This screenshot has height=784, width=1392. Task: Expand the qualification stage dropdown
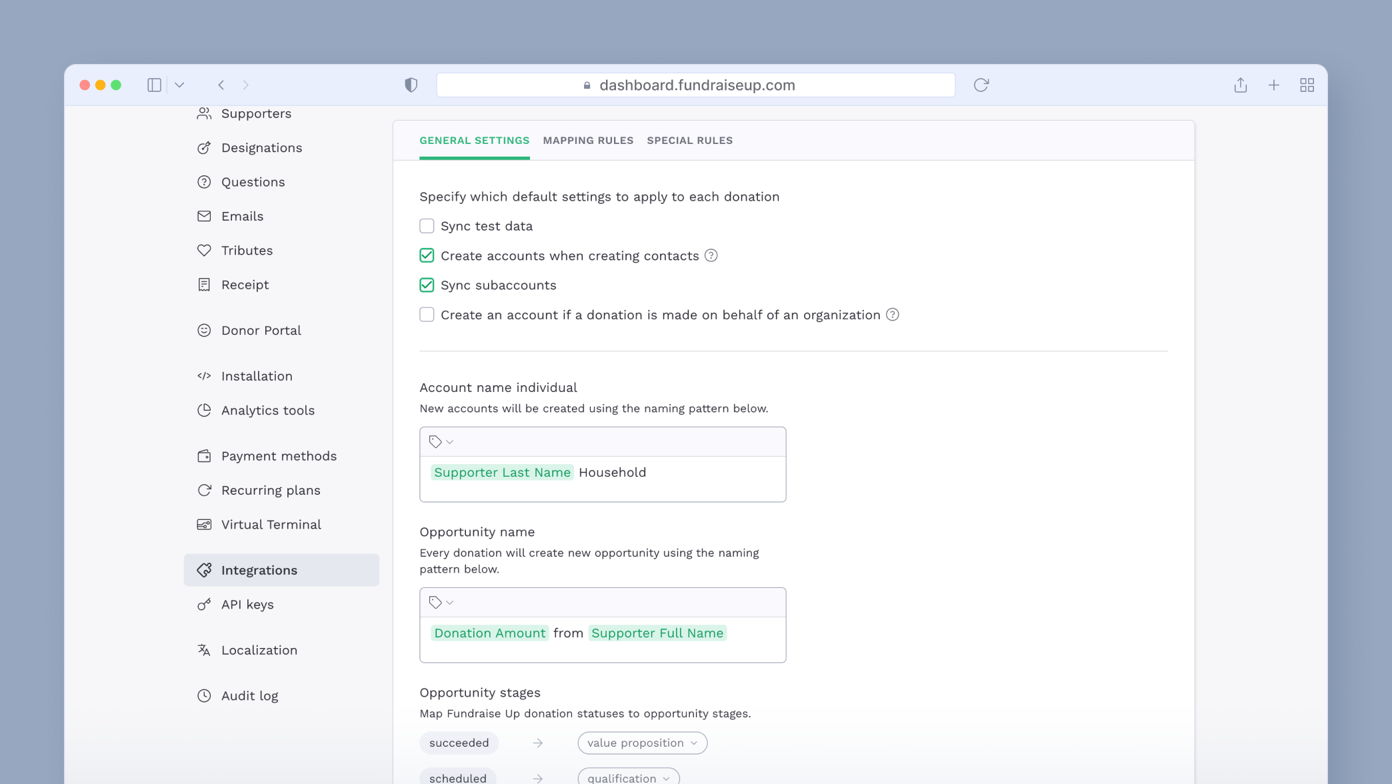(628, 777)
